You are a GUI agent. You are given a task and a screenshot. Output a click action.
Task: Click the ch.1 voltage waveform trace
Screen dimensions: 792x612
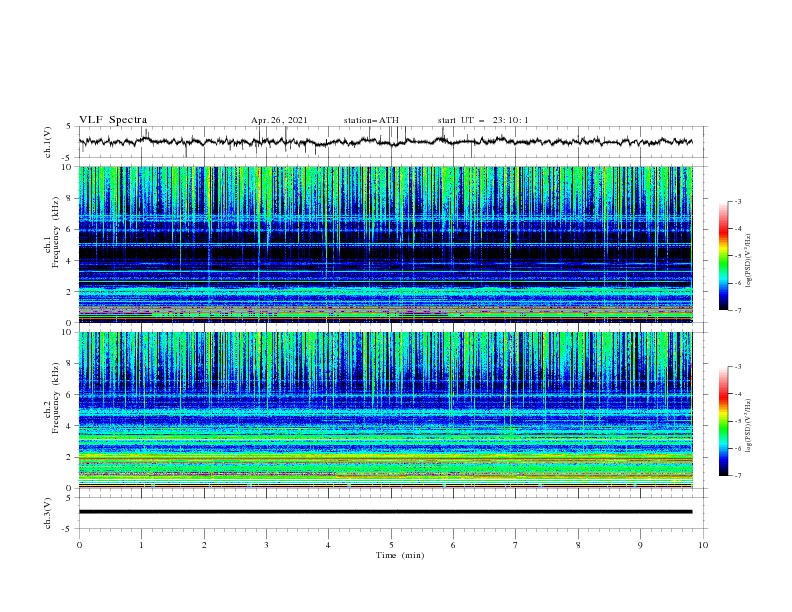coord(385,142)
